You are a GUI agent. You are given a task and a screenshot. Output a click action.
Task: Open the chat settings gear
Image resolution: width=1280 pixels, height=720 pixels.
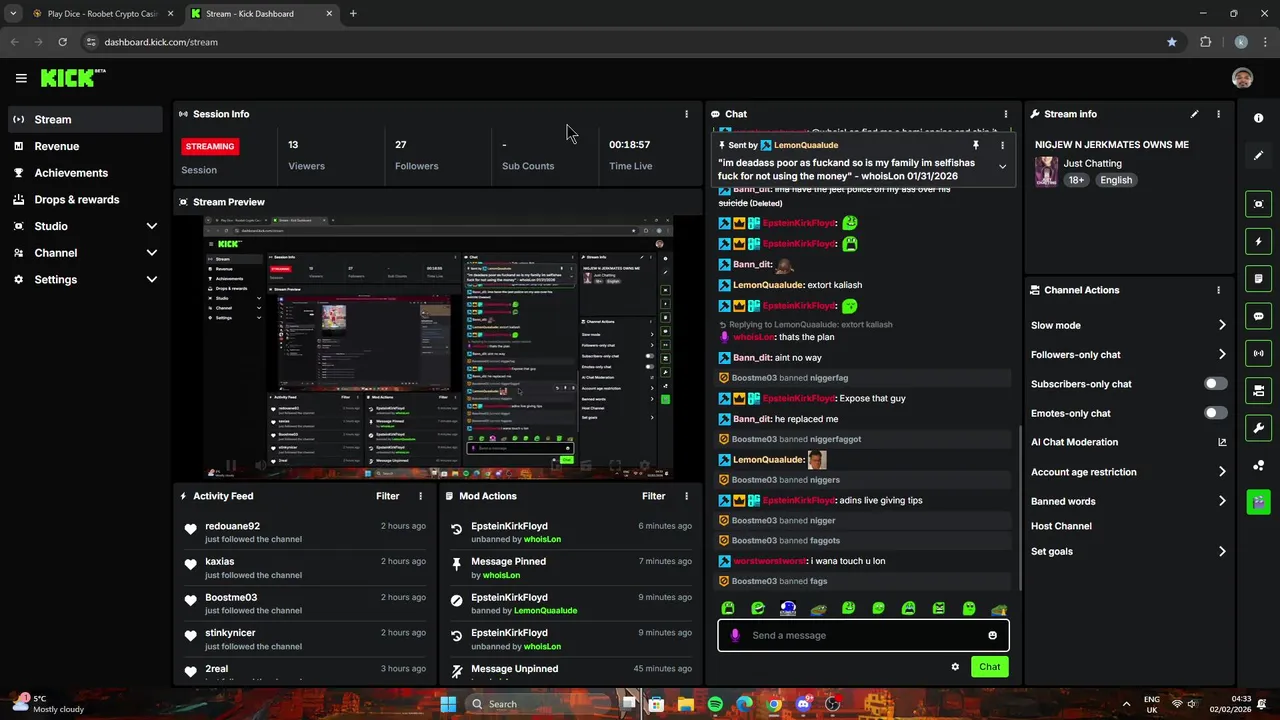click(x=955, y=667)
